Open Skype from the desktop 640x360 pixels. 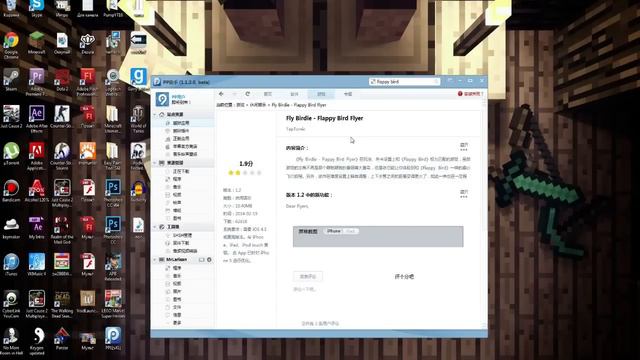tap(37, 8)
